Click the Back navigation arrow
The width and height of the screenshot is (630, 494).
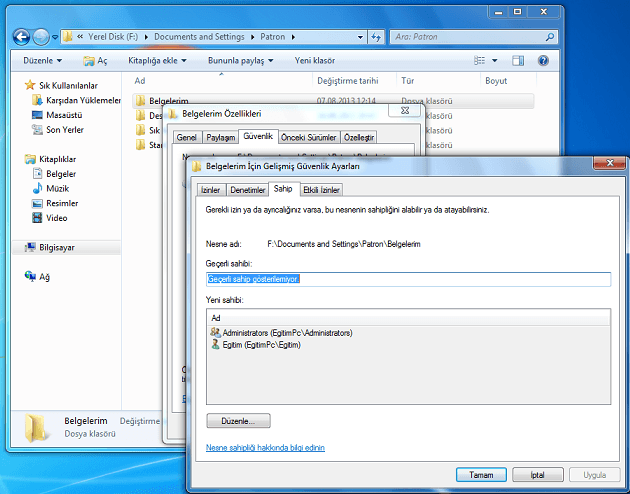[x=23, y=37]
